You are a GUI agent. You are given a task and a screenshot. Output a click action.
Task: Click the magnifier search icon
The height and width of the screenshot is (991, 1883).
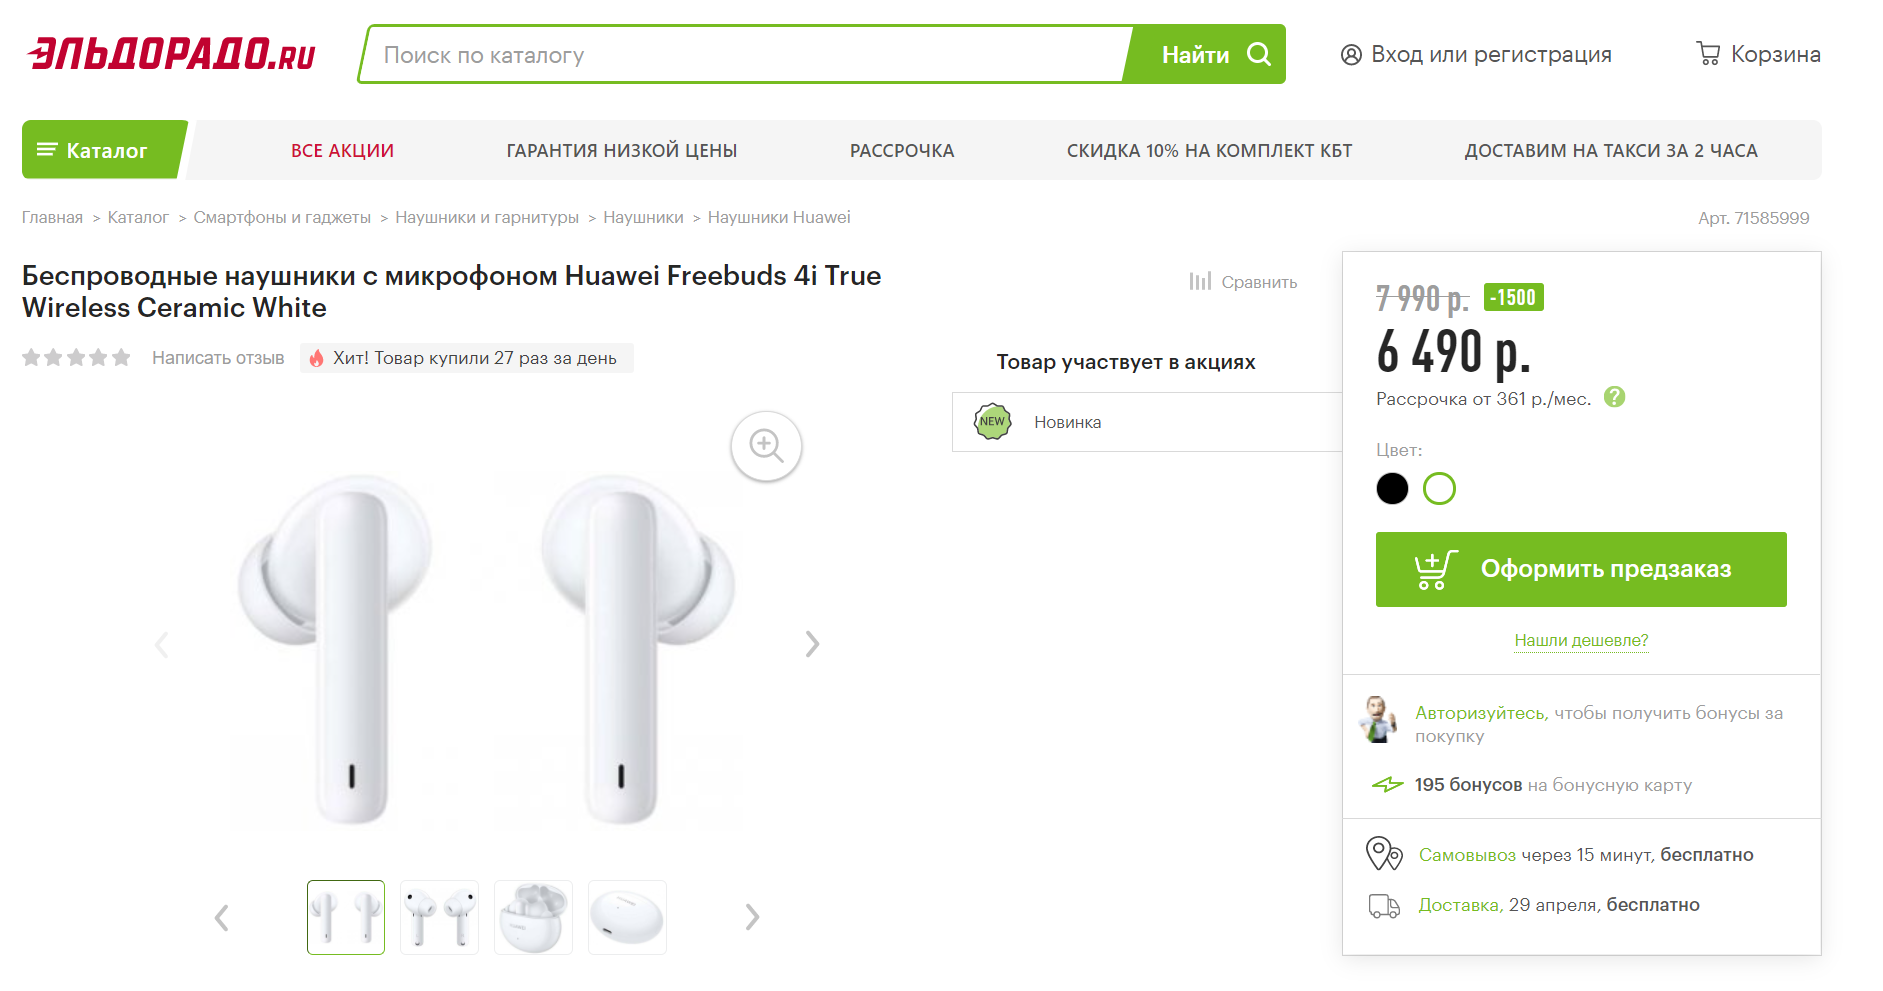[1259, 54]
